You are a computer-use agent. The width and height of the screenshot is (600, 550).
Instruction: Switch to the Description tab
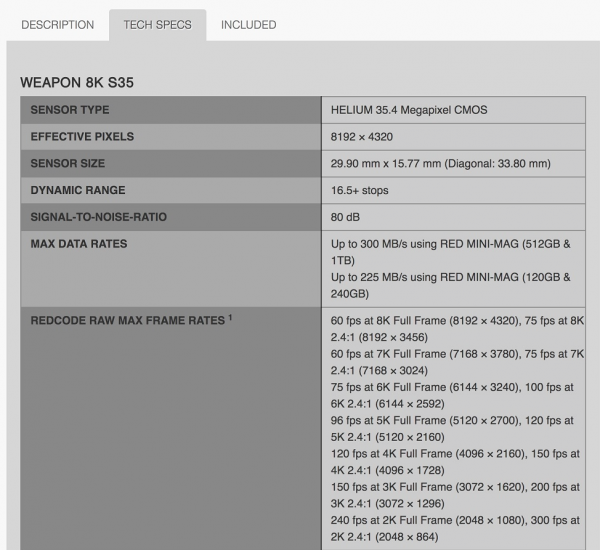pos(57,25)
